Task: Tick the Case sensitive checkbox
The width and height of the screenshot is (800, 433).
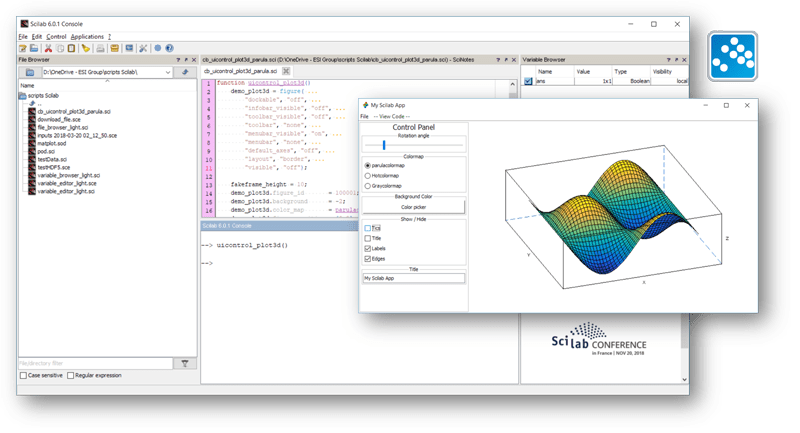Action: [24, 376]
